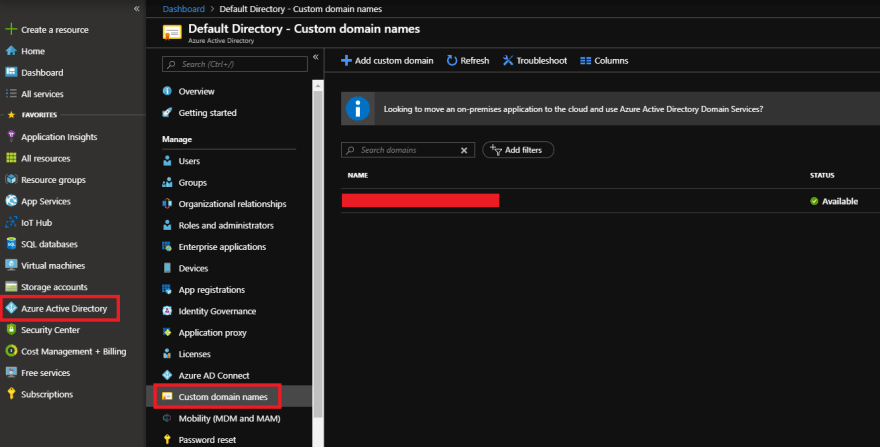The width and height of the screenshot is (880, 447).
Task: Open the Azure AD Domain Services banner message
Action: pyautogui.click(x=573, y=109)
